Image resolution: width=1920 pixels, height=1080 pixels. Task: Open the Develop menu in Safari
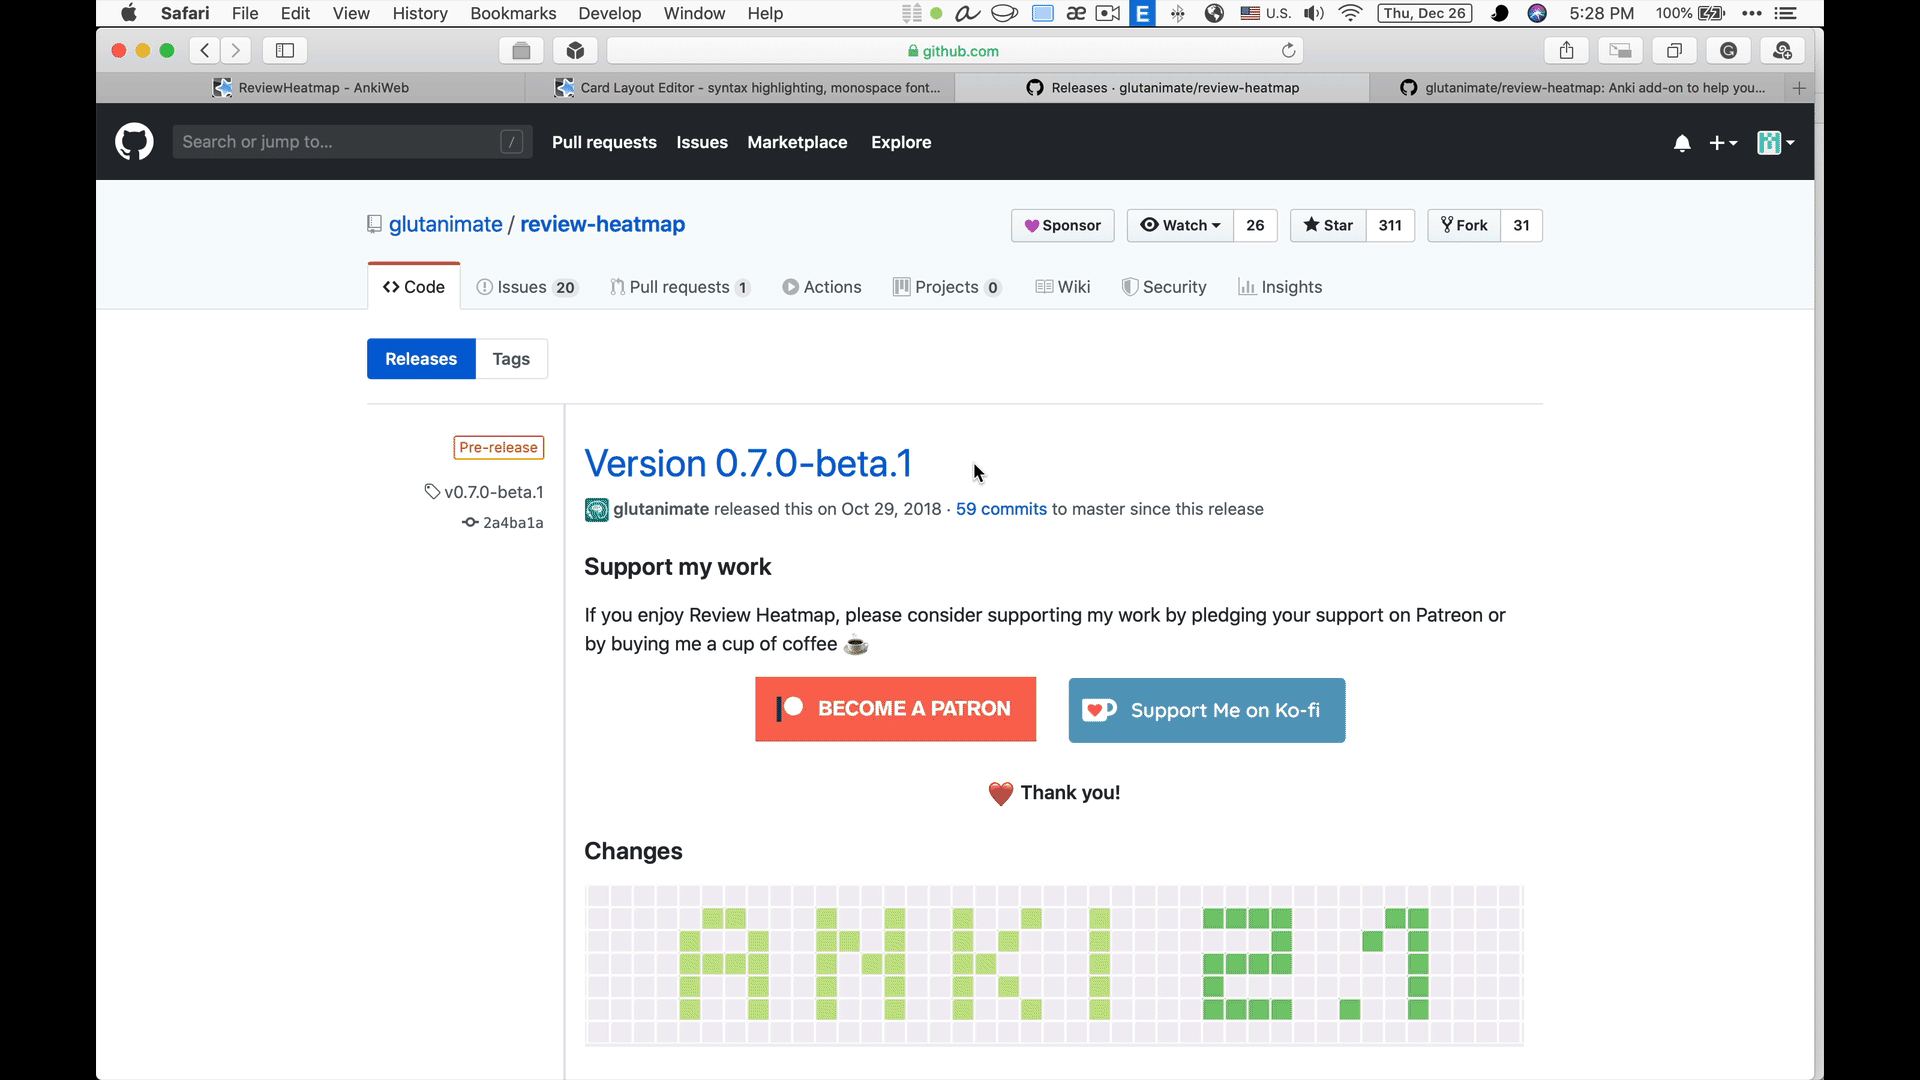(609, 13)
